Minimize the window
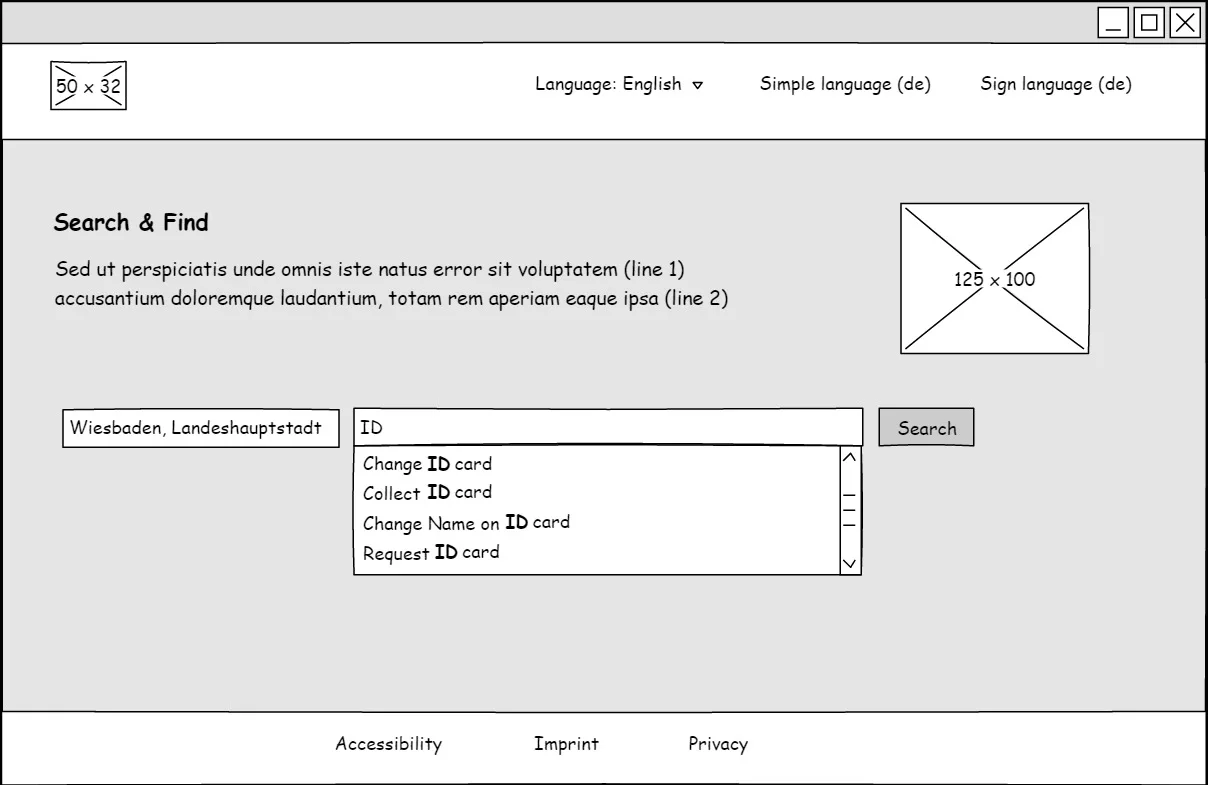1208x785 pixels. (x=1113, y=23)
